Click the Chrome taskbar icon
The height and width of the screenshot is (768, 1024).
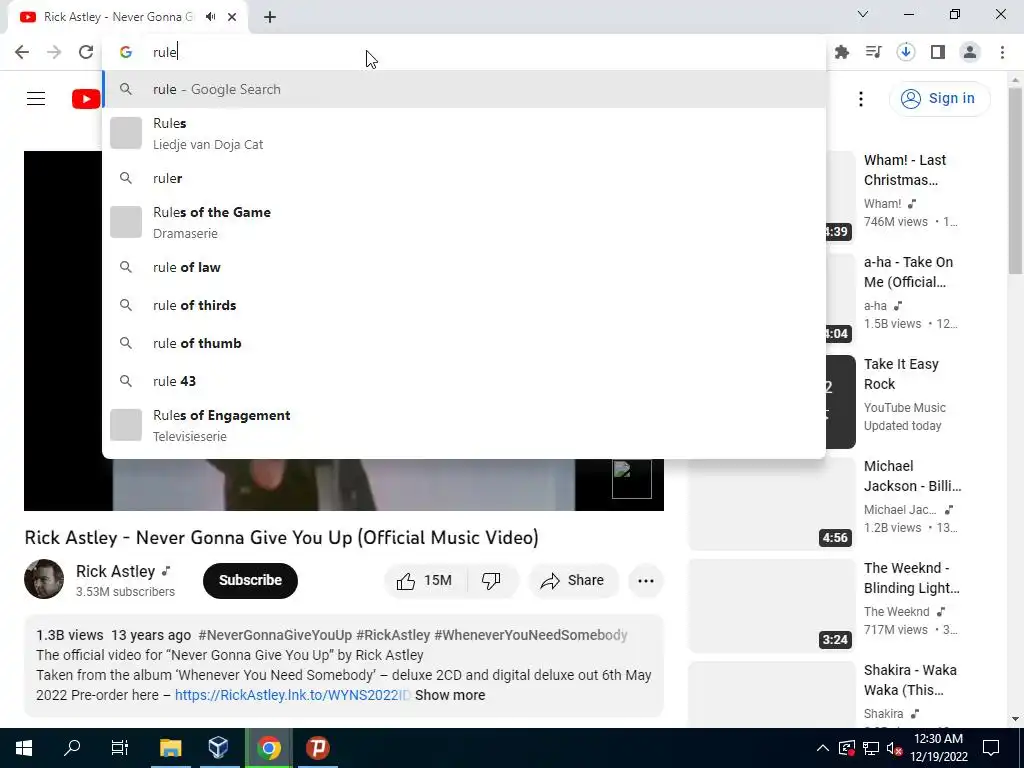tap(268, 748)
